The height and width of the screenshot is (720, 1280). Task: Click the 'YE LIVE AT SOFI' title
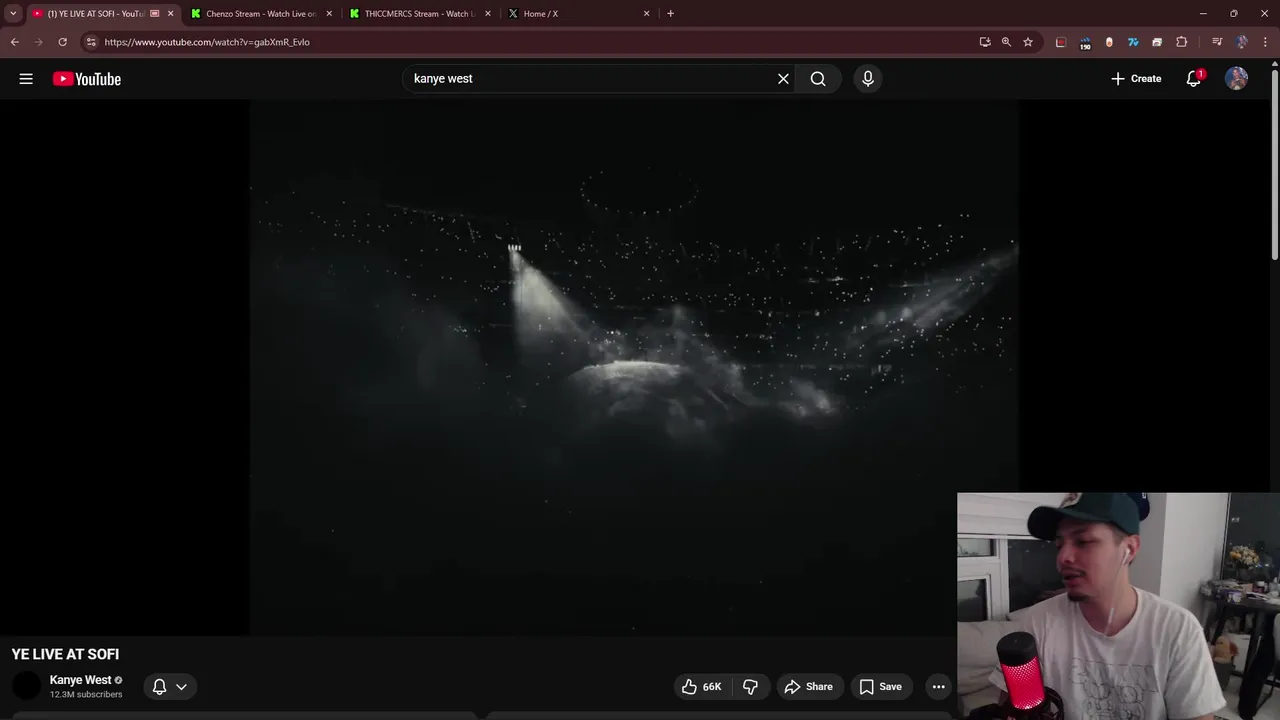click(65, 654)
